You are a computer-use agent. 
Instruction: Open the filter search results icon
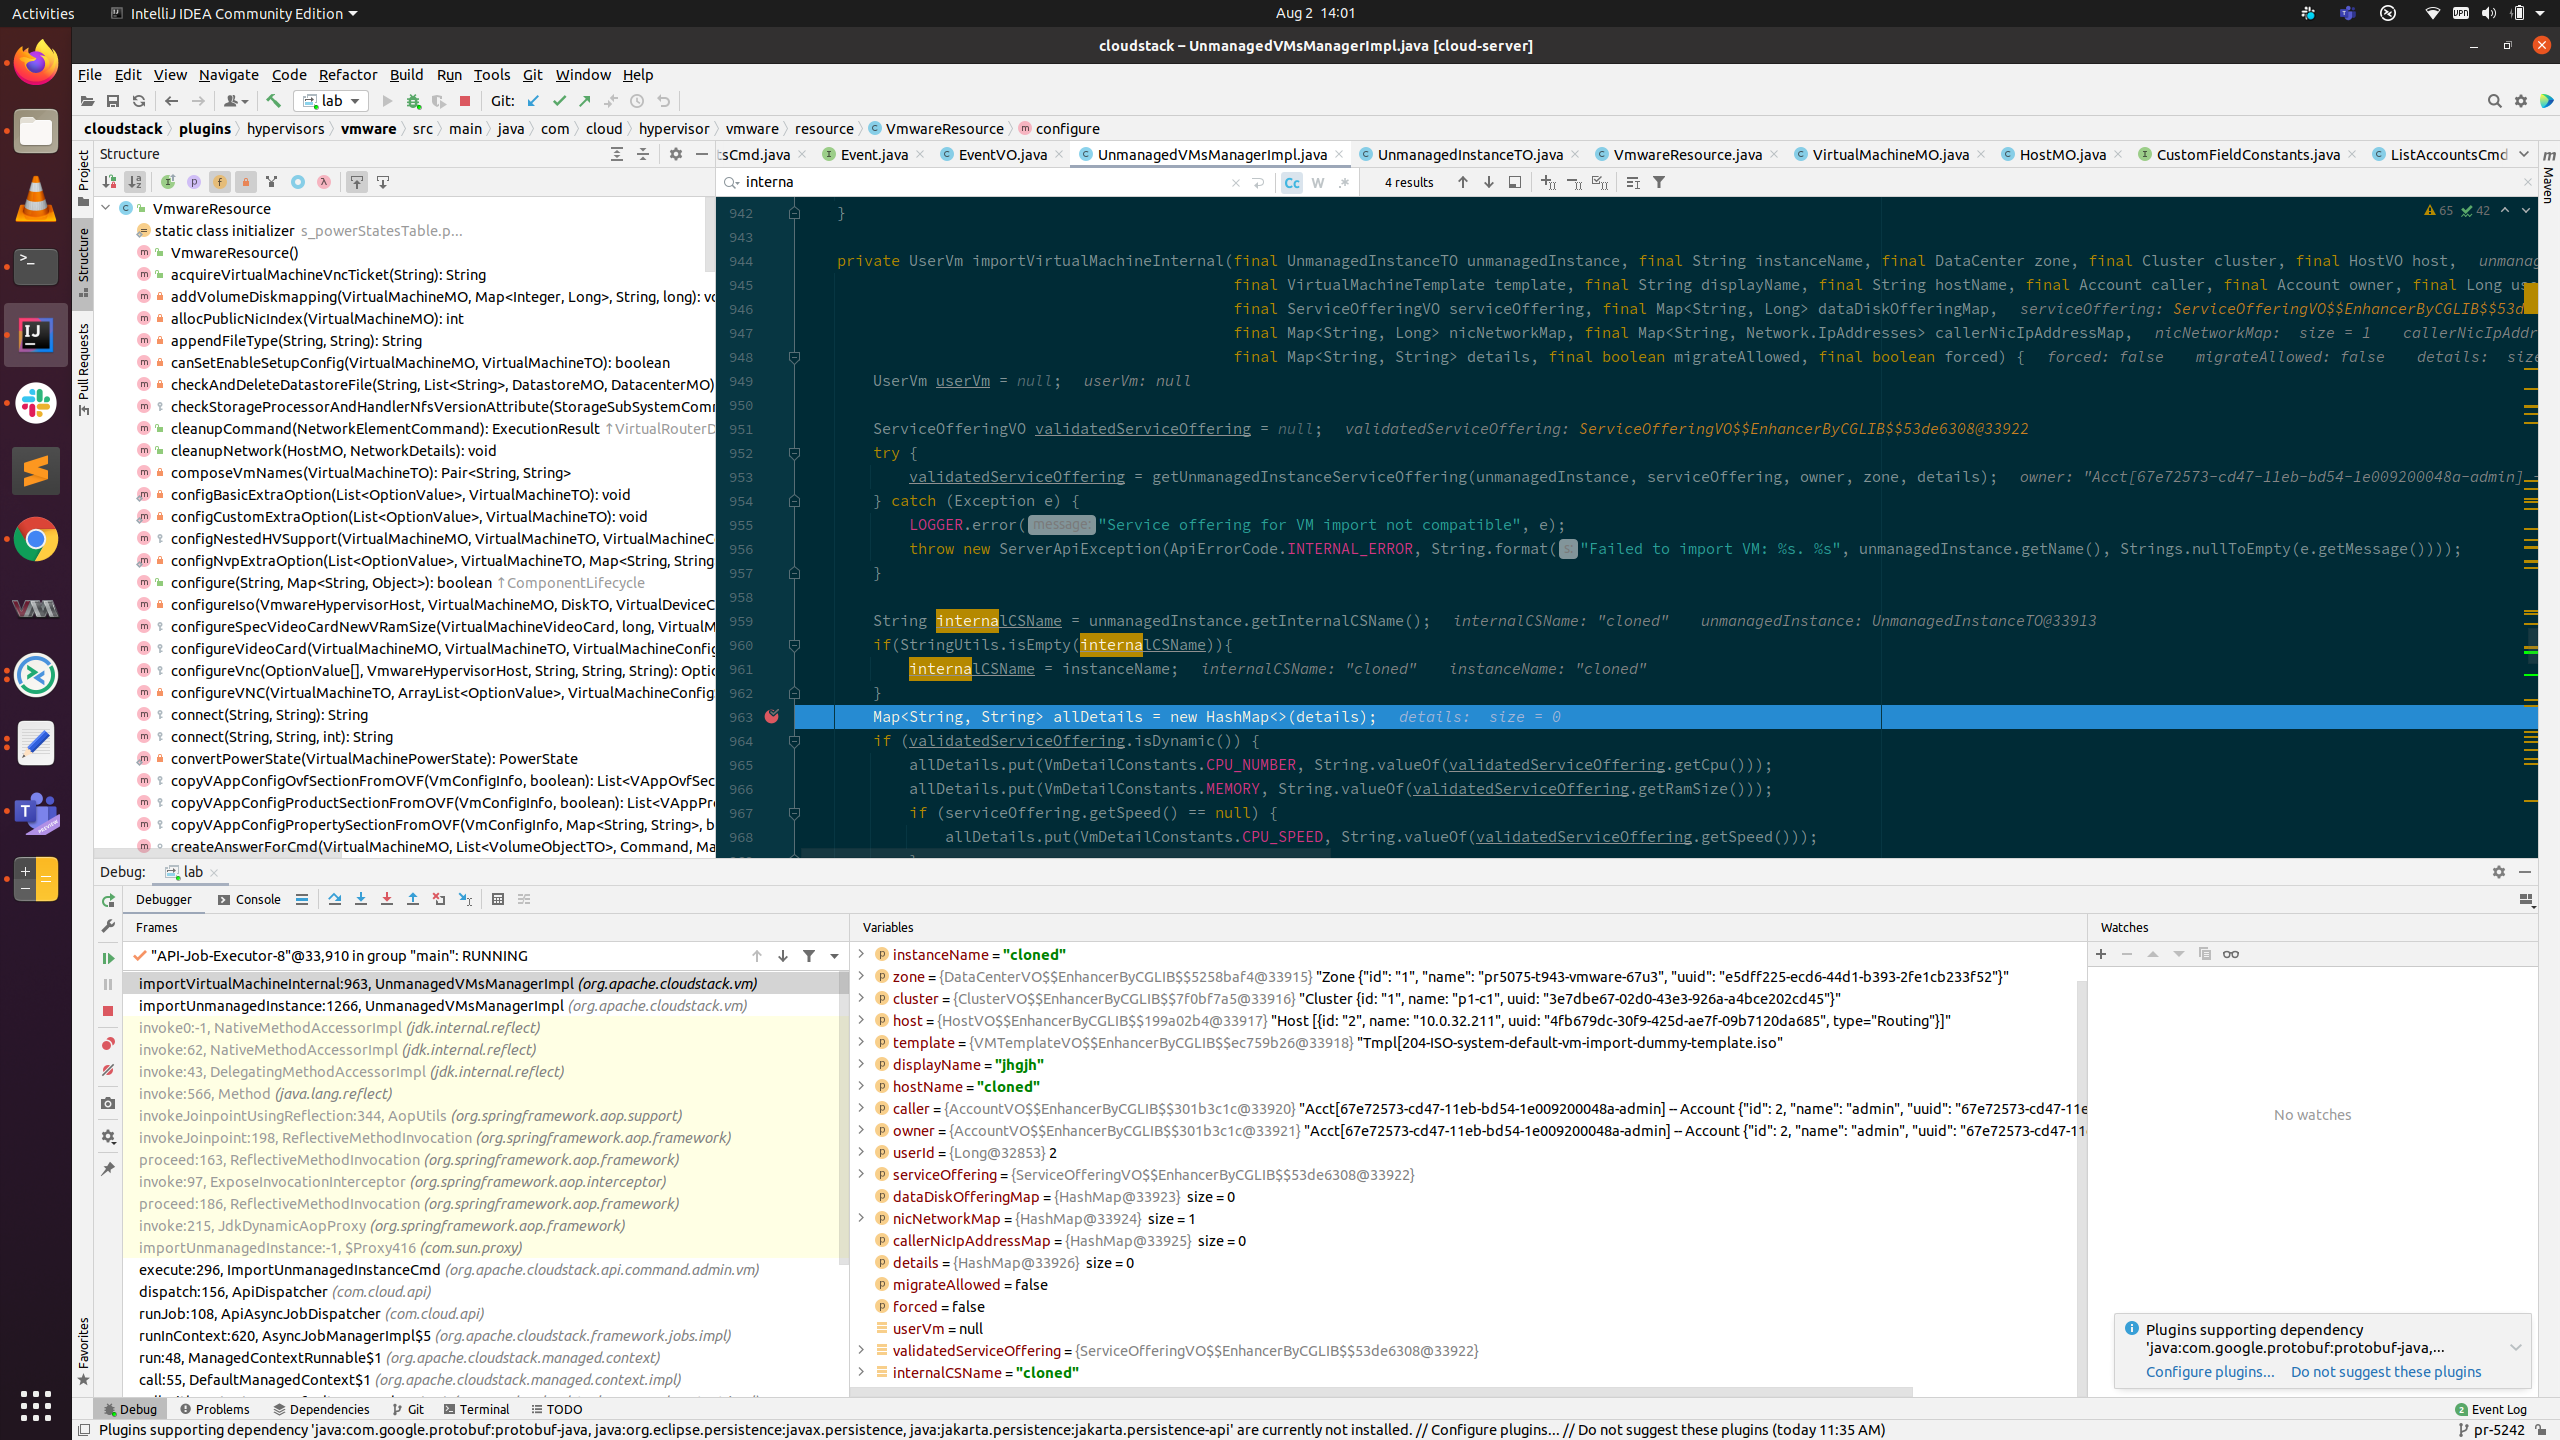(1660, 182)
